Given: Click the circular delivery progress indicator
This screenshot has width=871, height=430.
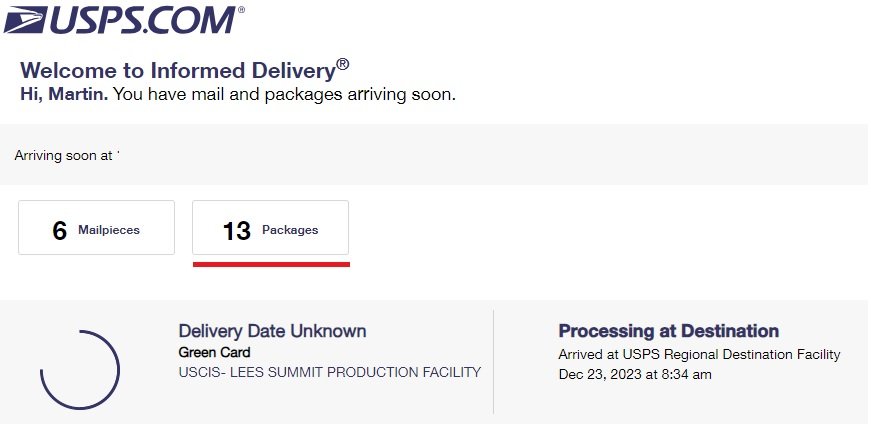Looking at the screenshot, I should coord(79,369).
